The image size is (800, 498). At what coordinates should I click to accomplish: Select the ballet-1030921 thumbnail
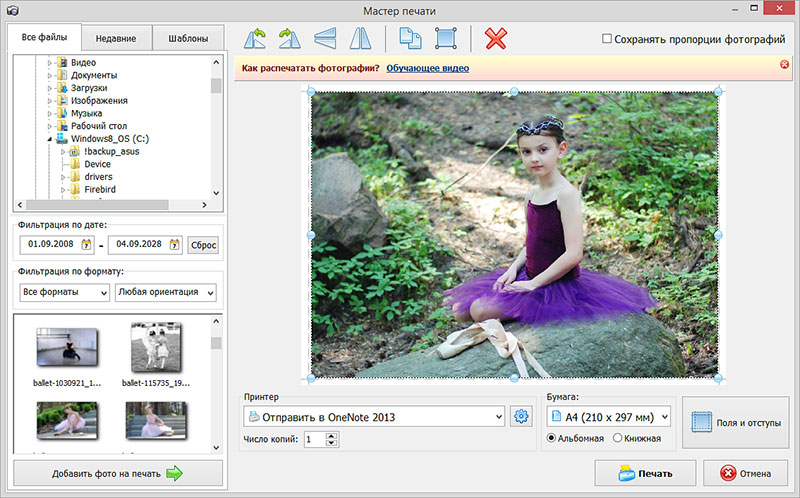click(x=66, y=349)
